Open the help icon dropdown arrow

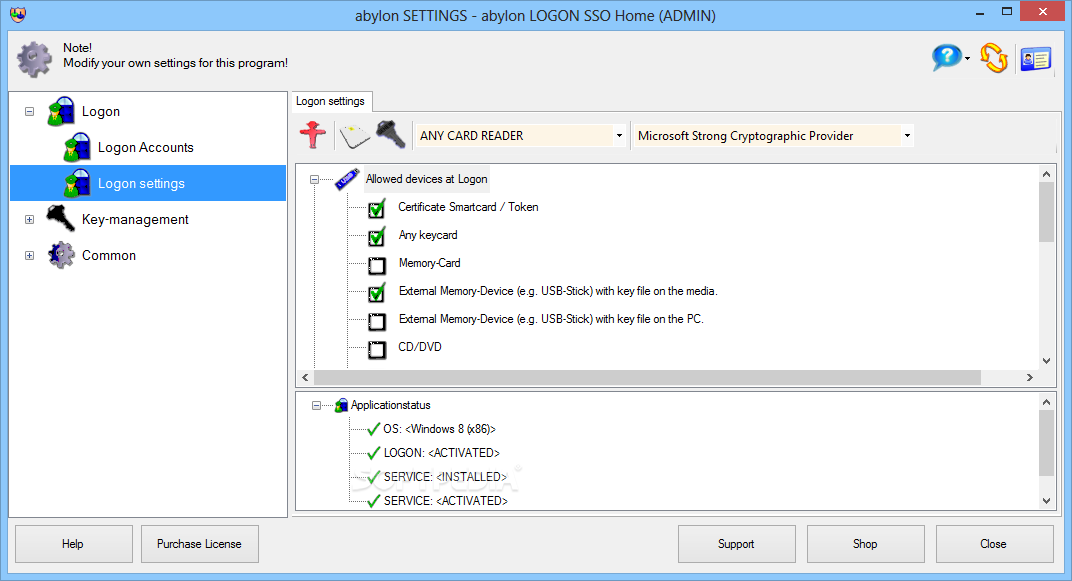[967, 59]
